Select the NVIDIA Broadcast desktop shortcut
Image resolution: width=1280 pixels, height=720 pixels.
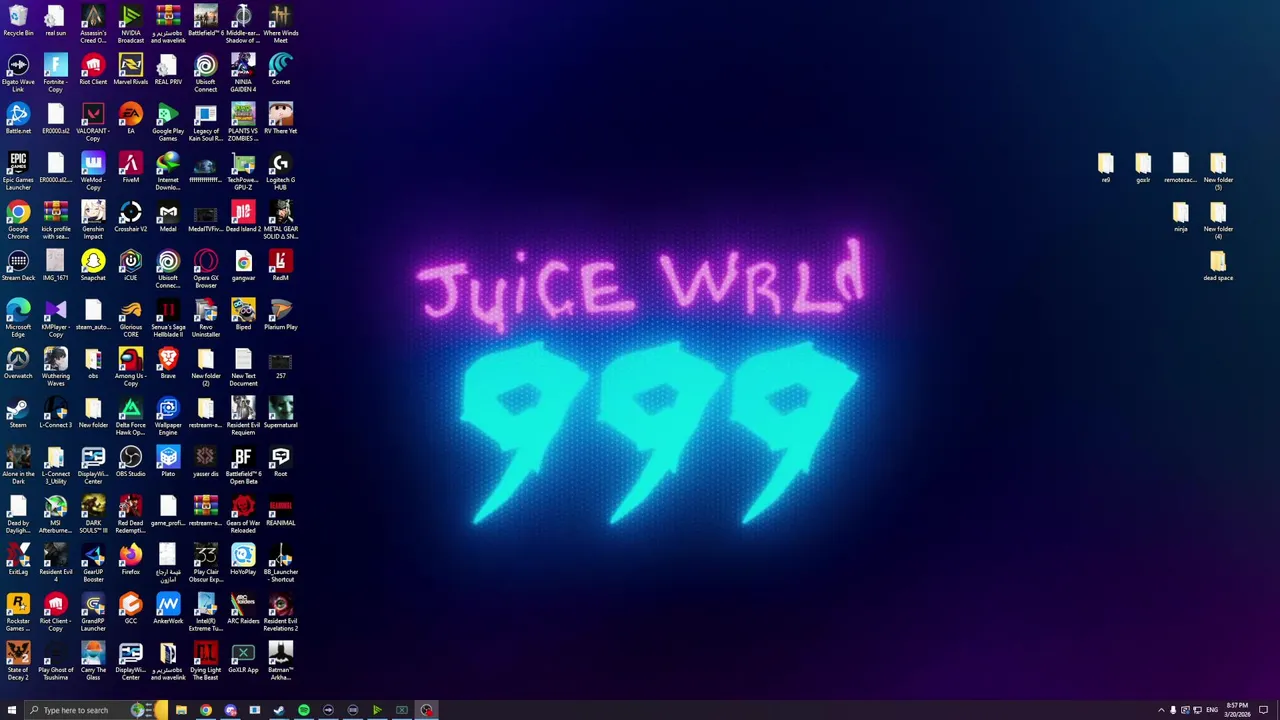coord(131,24)
